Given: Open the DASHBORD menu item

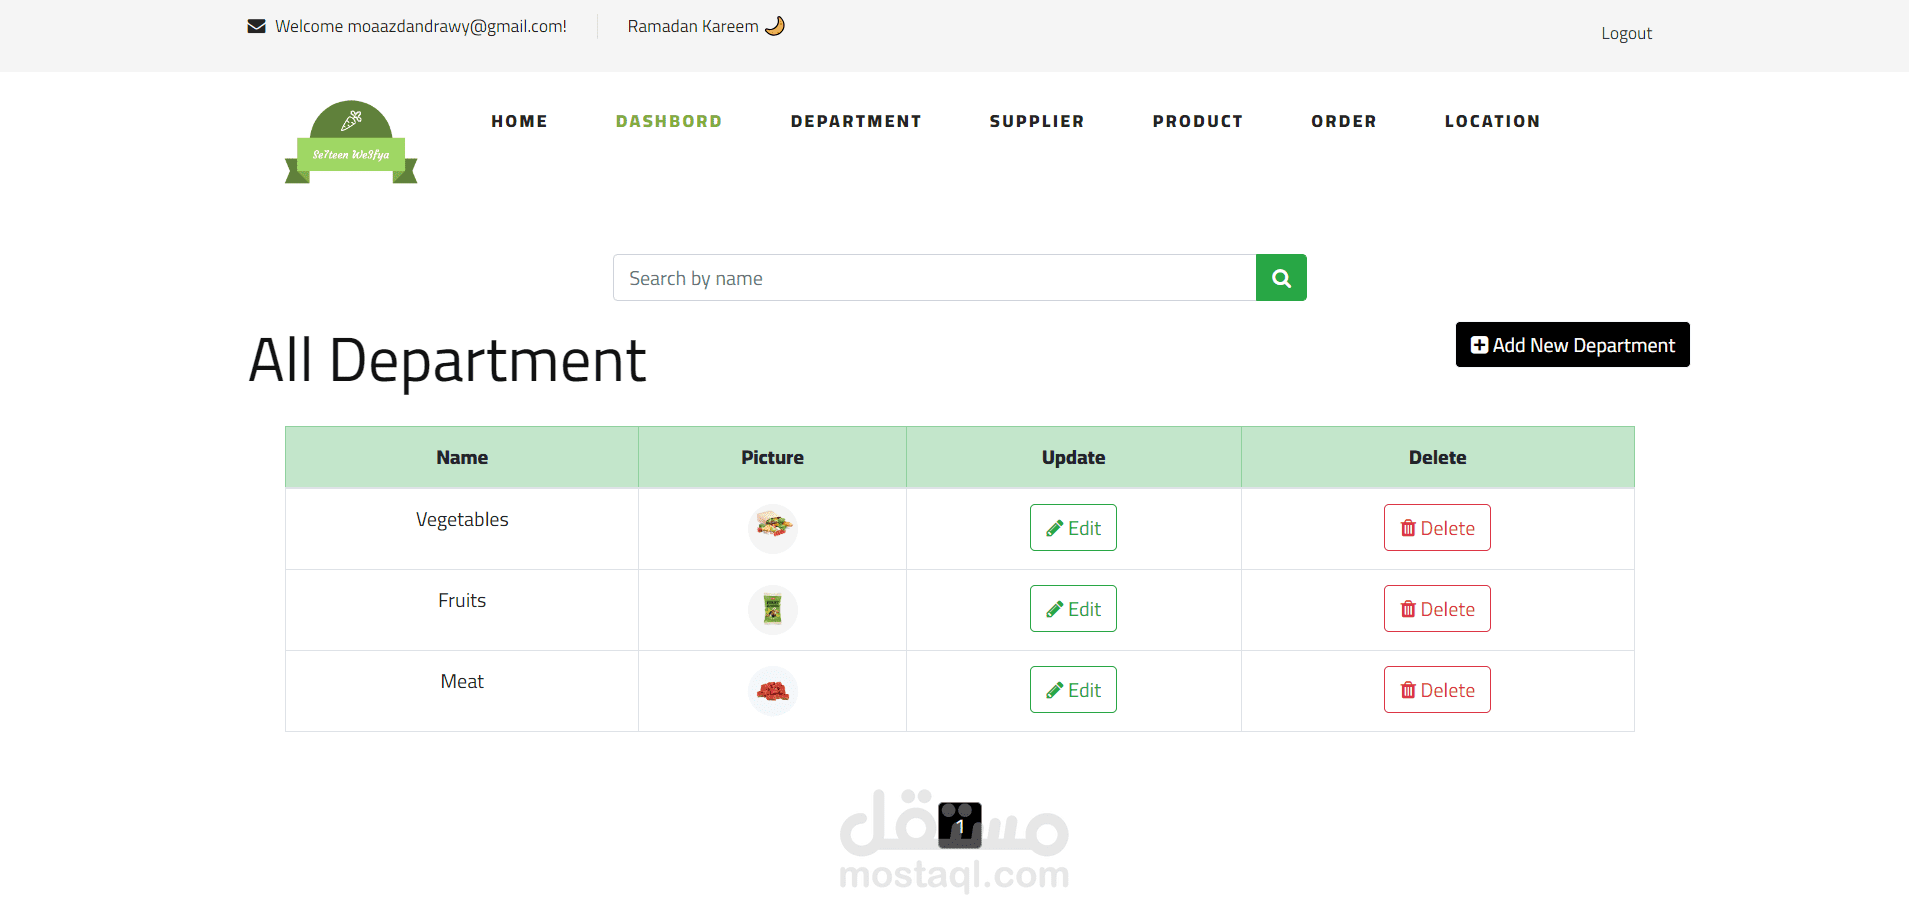Looking at the screenshot, I should [669, 121].
